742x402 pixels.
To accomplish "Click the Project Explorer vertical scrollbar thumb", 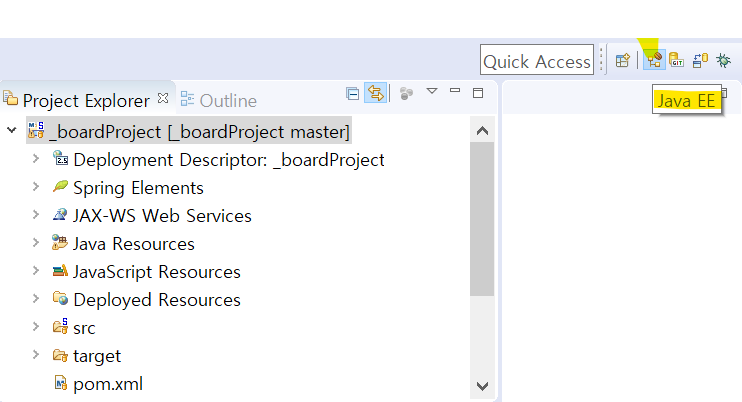I will tap(482, 219).
